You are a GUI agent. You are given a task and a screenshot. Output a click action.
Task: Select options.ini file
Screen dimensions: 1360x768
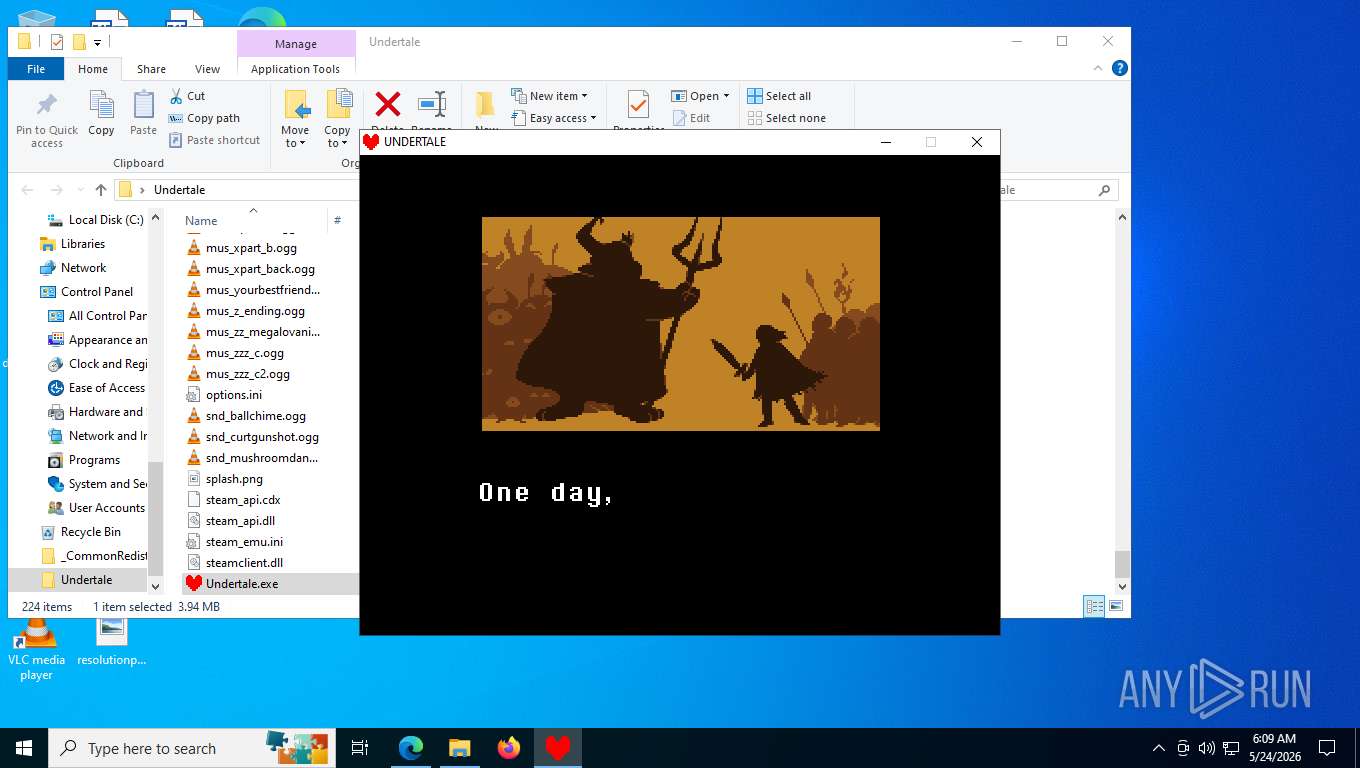coord(234,395)
